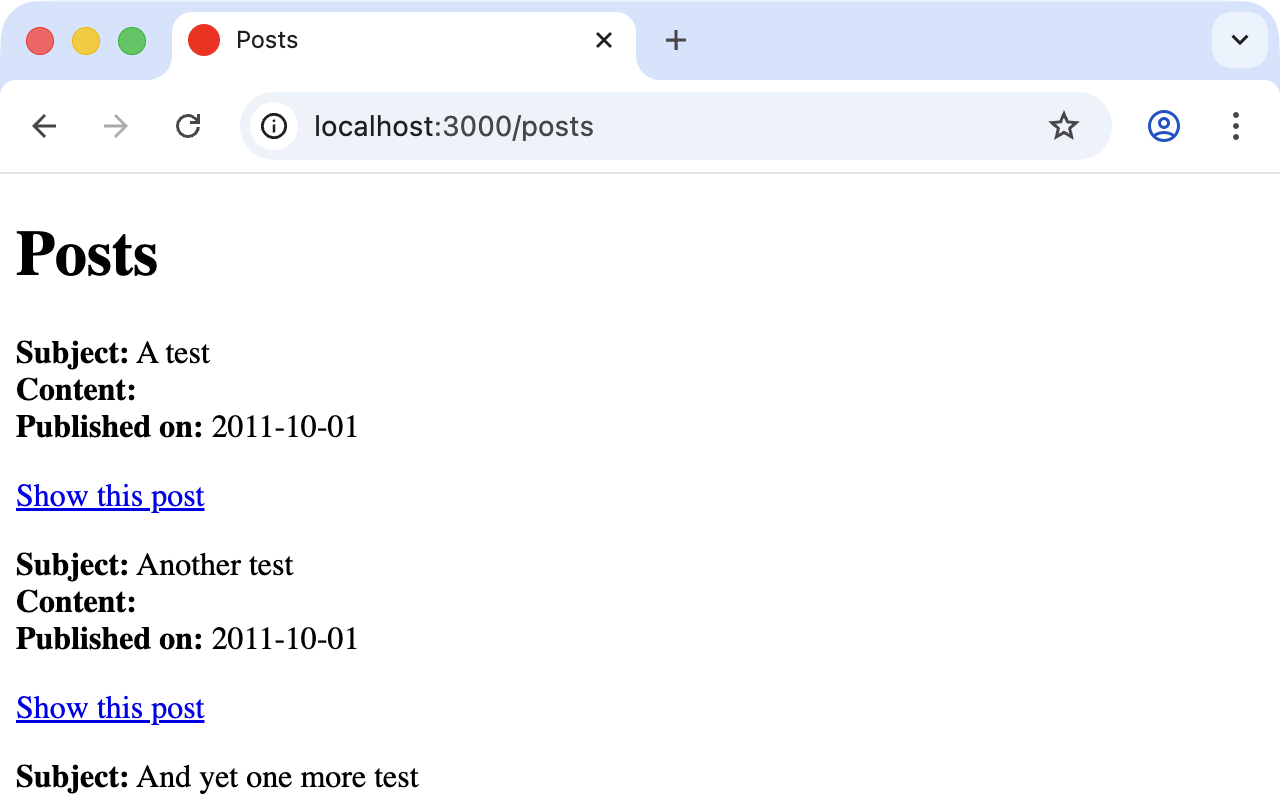Expand the browser options with the vertical dots

1236,126
